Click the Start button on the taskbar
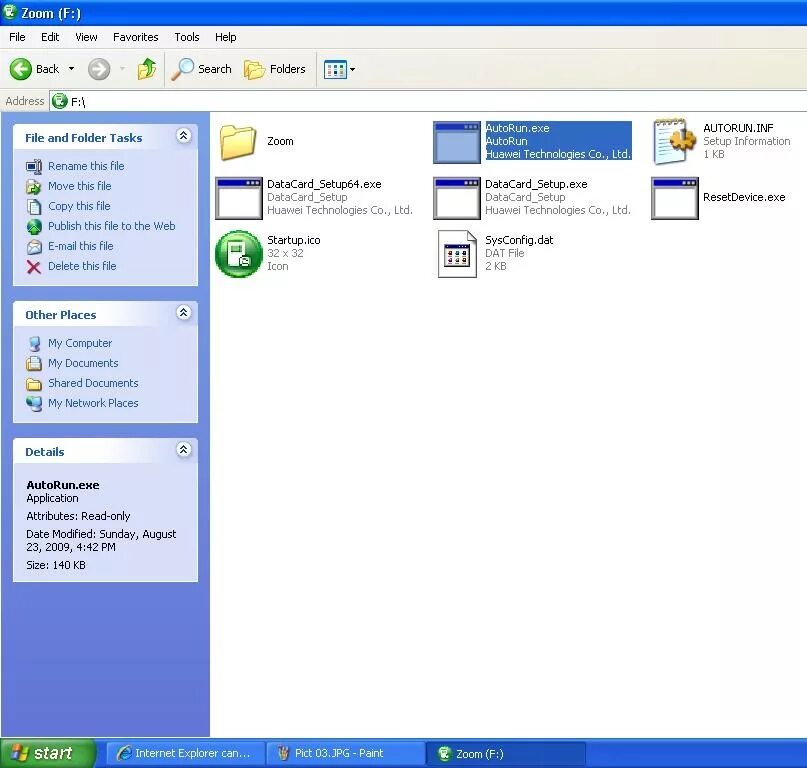Viewport: 807px width, 768px height. (x=48, y=754)
